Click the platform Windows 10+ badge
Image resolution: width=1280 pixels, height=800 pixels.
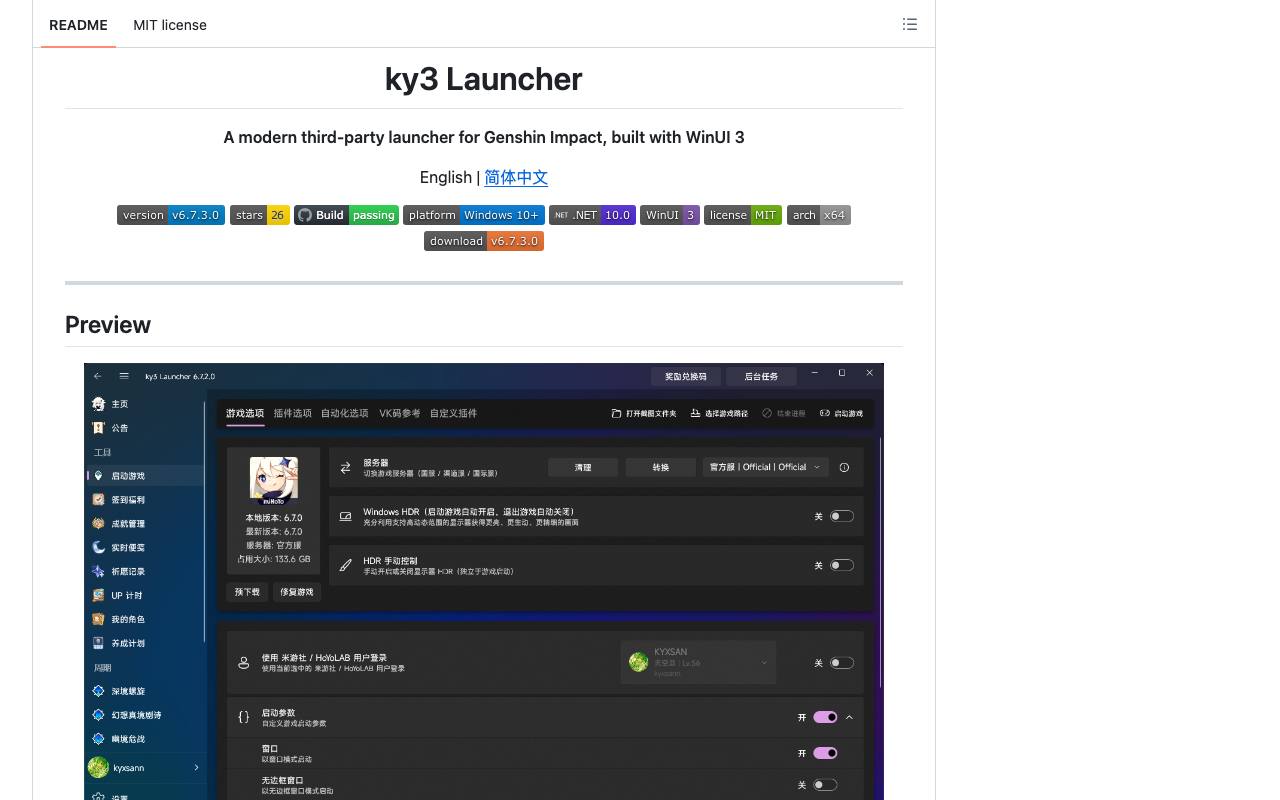[x=474, y=215]
